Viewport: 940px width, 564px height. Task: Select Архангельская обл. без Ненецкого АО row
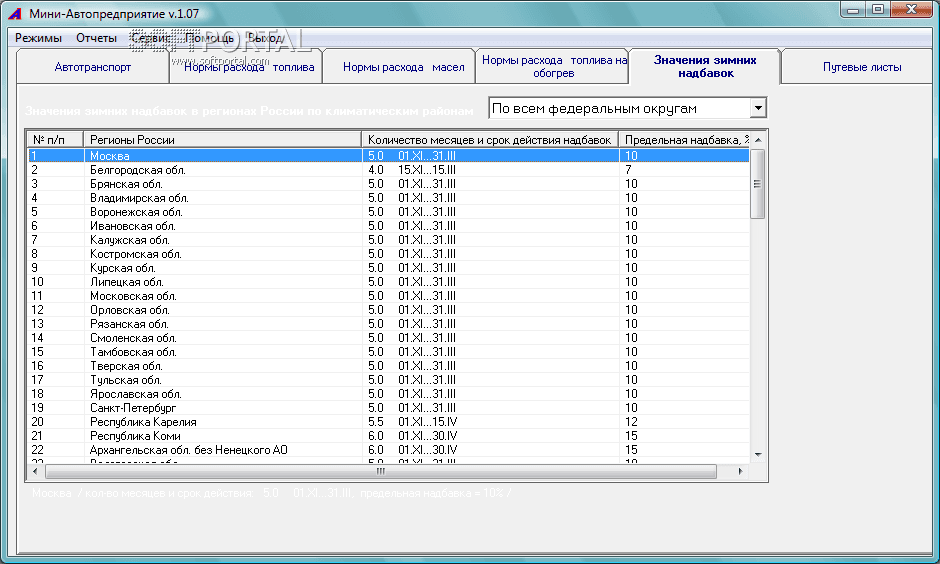[388, 450]
